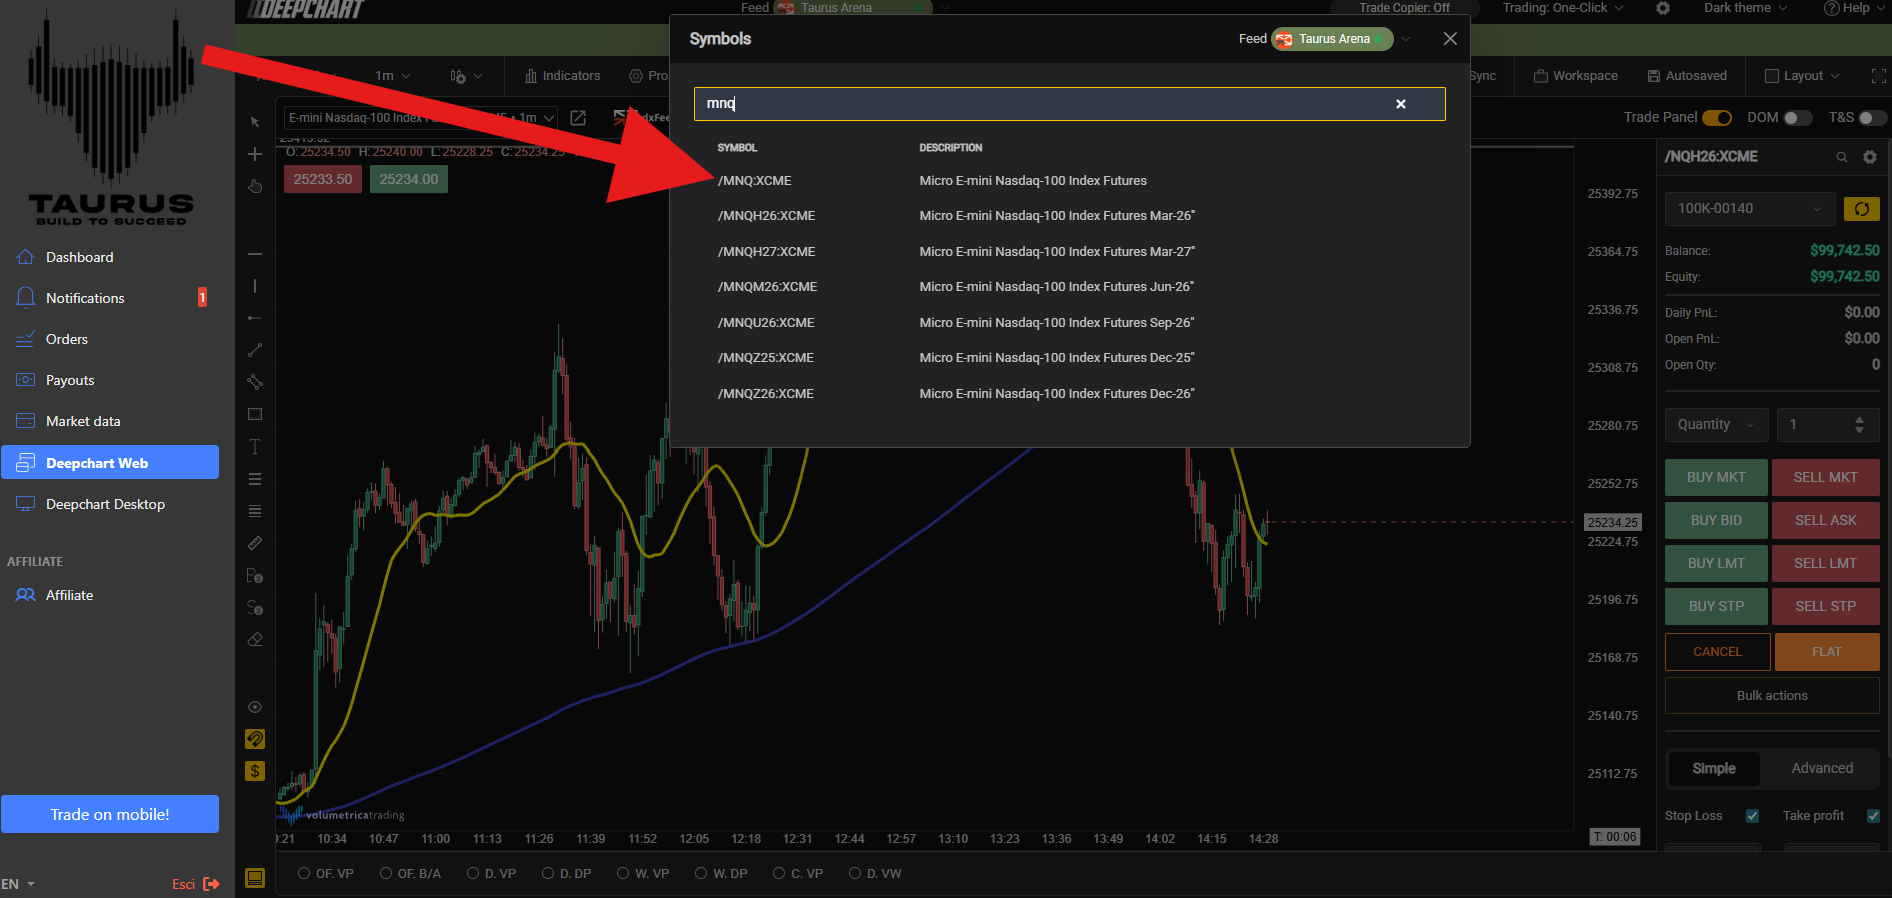
Task: Activate the hand pan tool
Action: click(255, 186)
